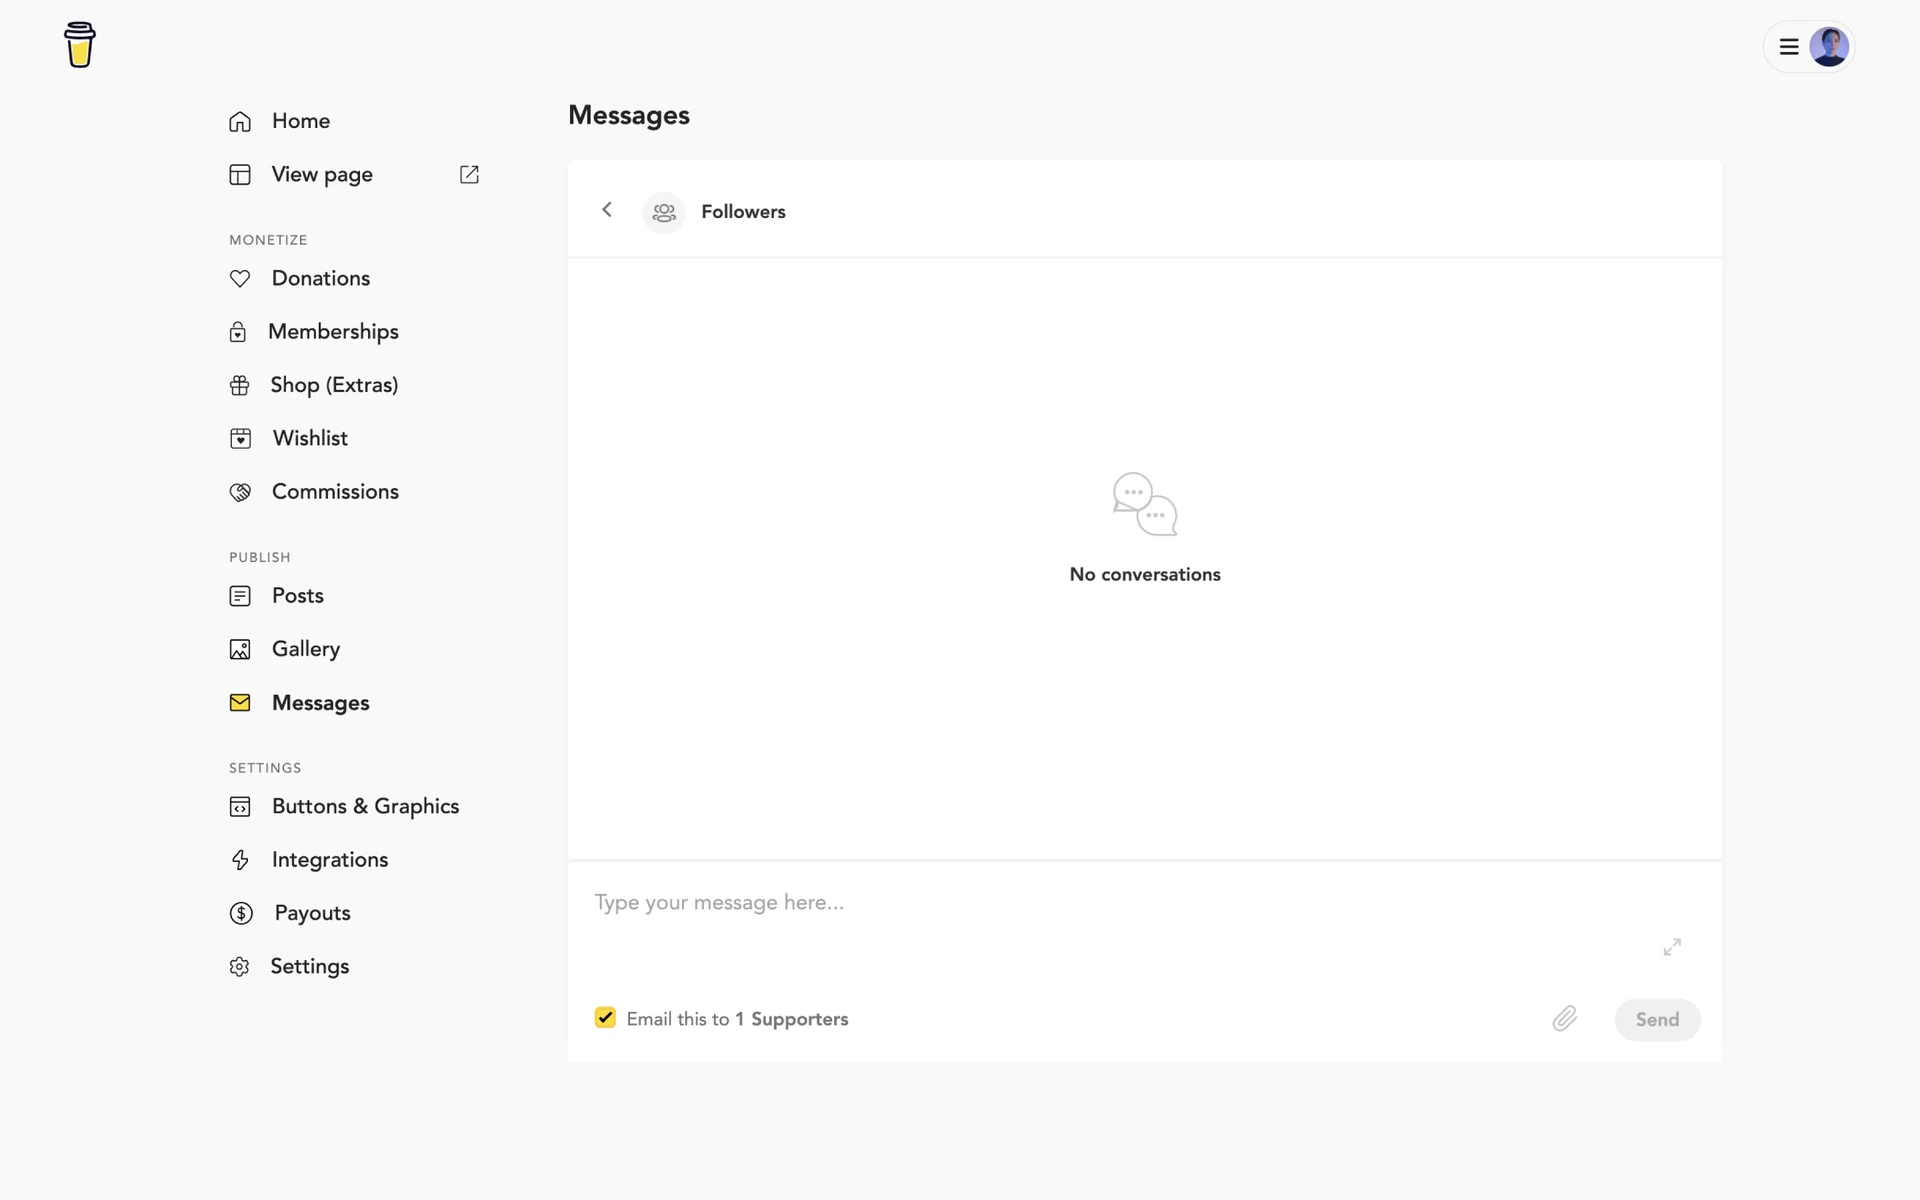Screen dimensions: 1920x1200
Task: Go to Memberships section
Action: point(332,332)
